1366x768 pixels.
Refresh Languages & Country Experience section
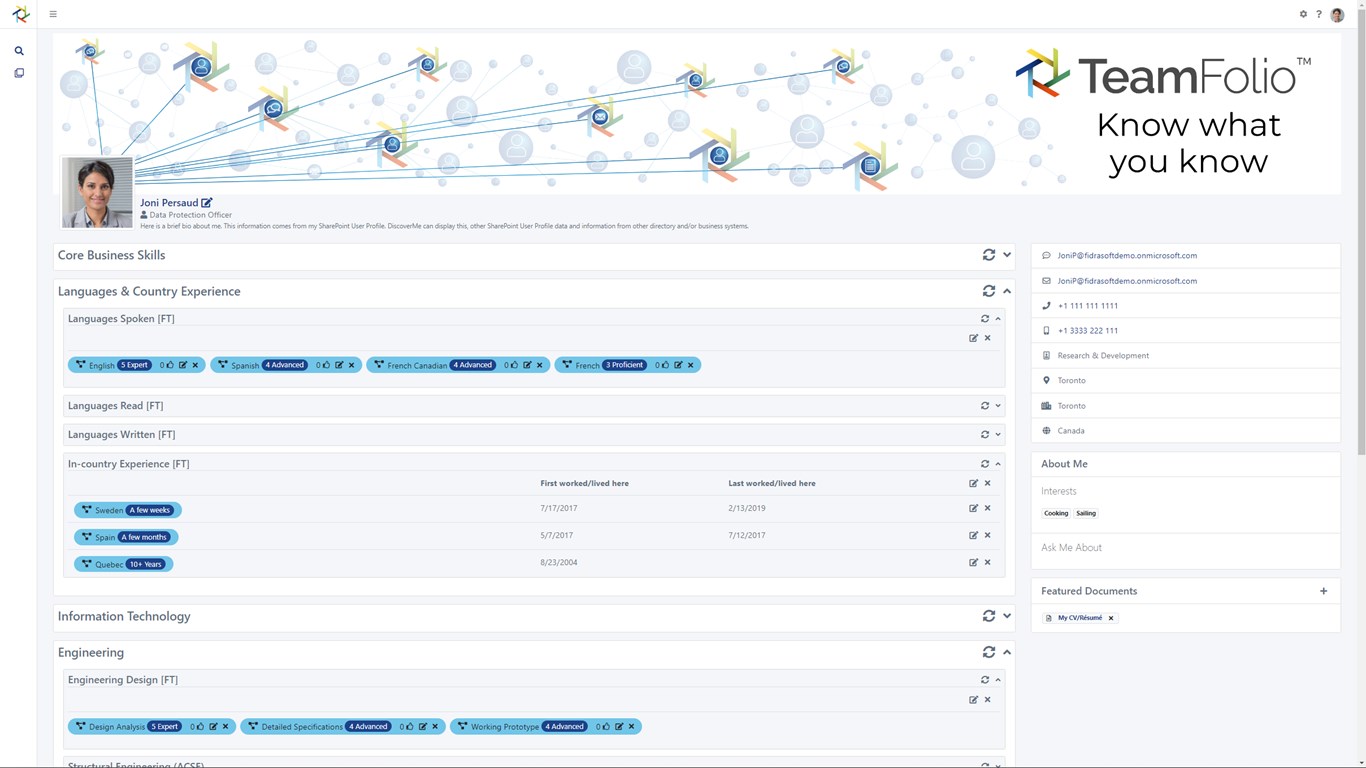(x=989, y=291)
